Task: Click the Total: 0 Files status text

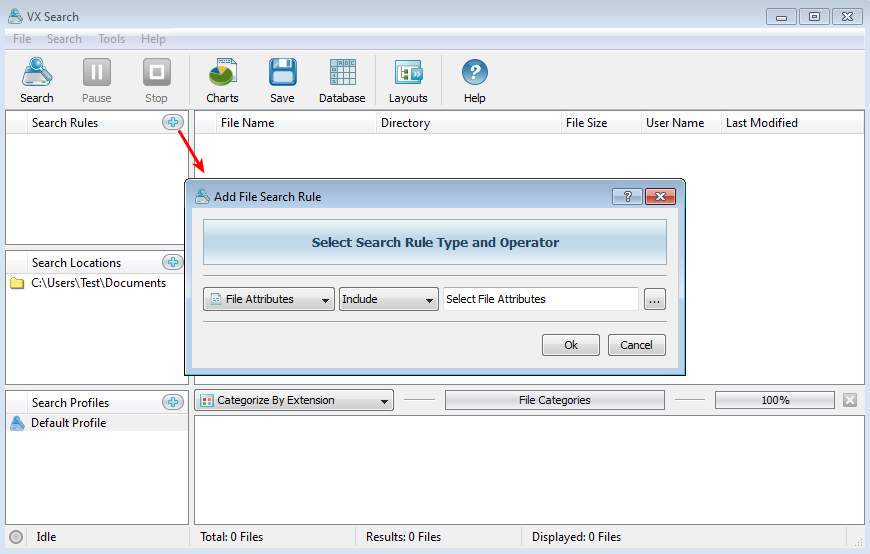Action: [x=231, y=537]
